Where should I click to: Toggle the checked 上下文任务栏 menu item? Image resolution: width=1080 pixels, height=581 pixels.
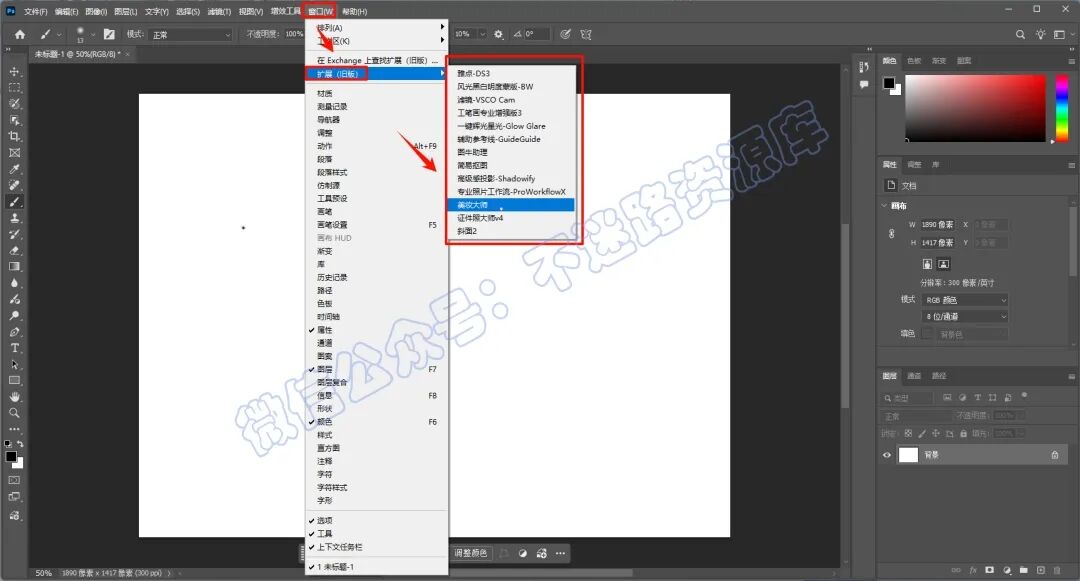click(x=377, y=547)
